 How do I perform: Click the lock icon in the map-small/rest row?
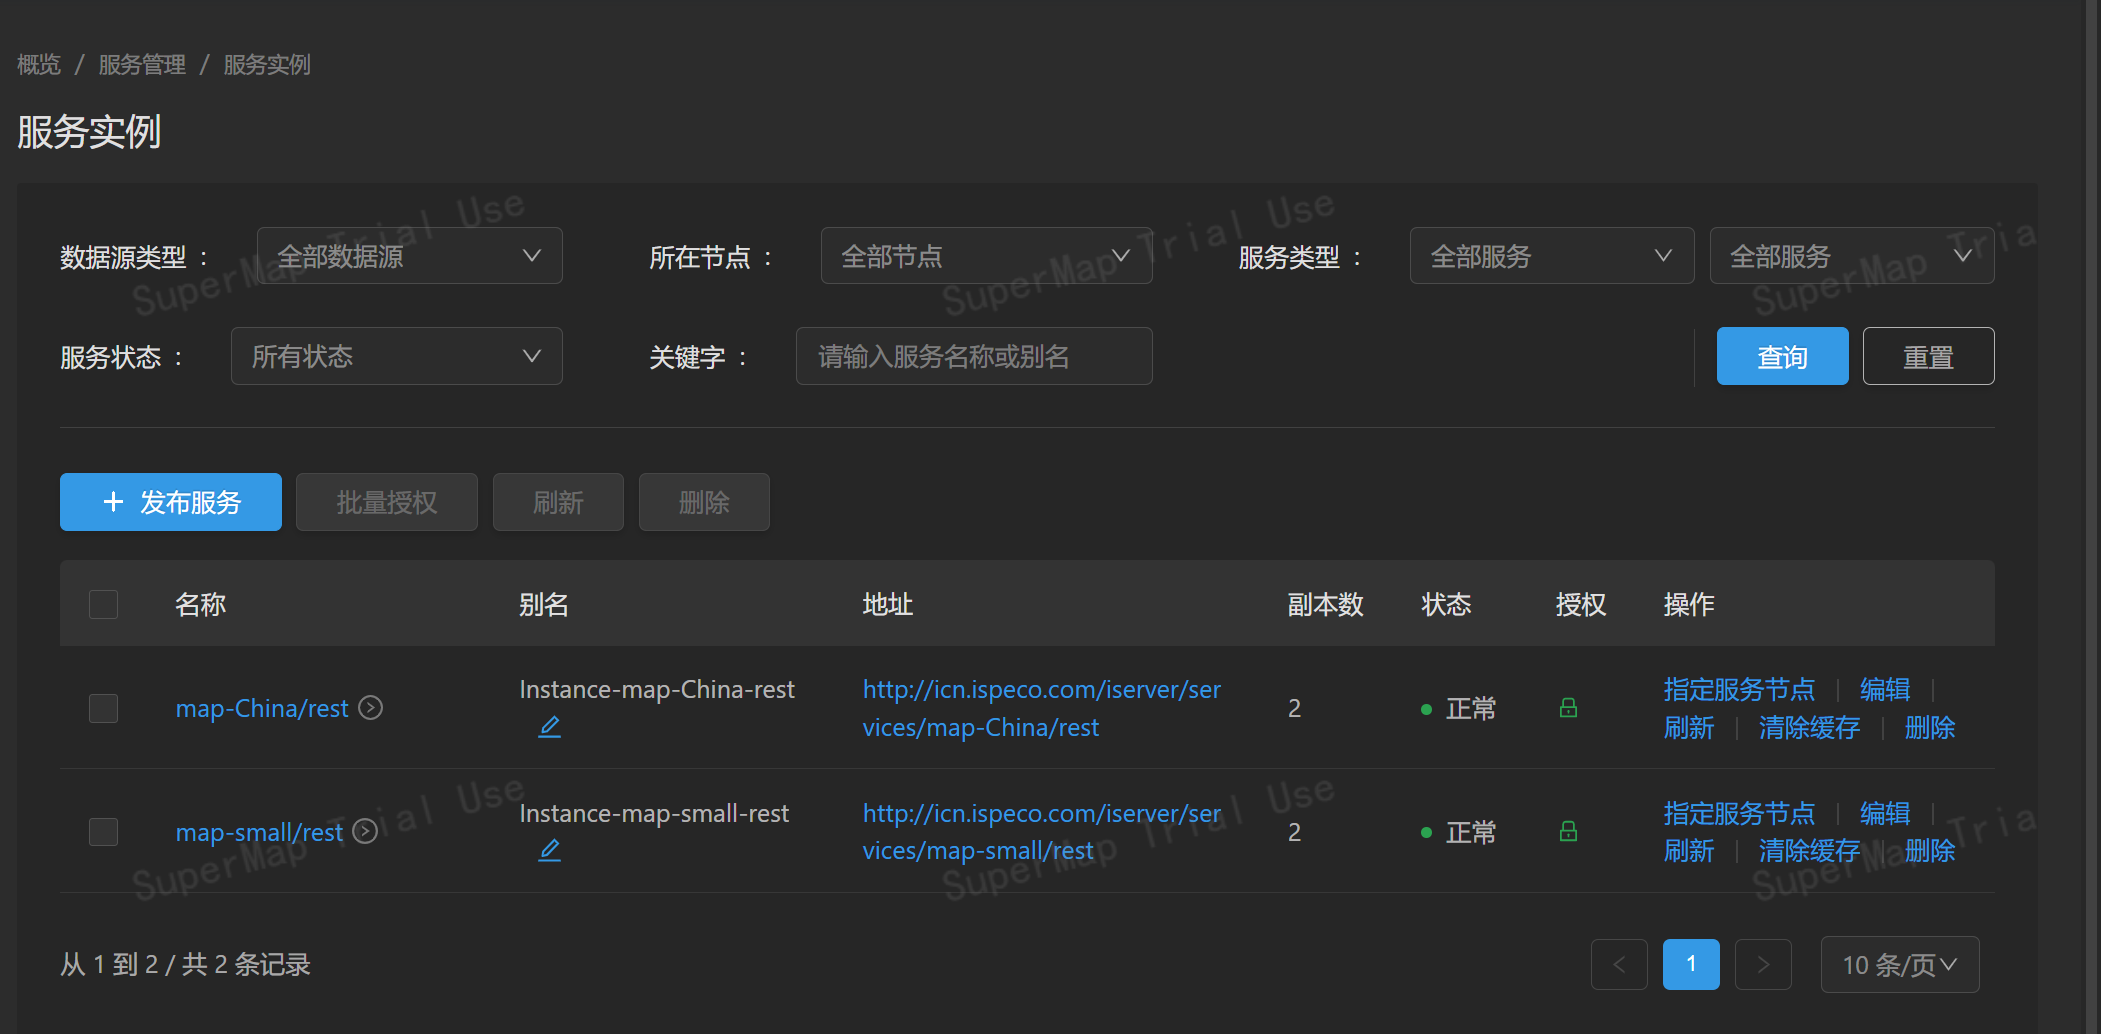coord(1567,831)
